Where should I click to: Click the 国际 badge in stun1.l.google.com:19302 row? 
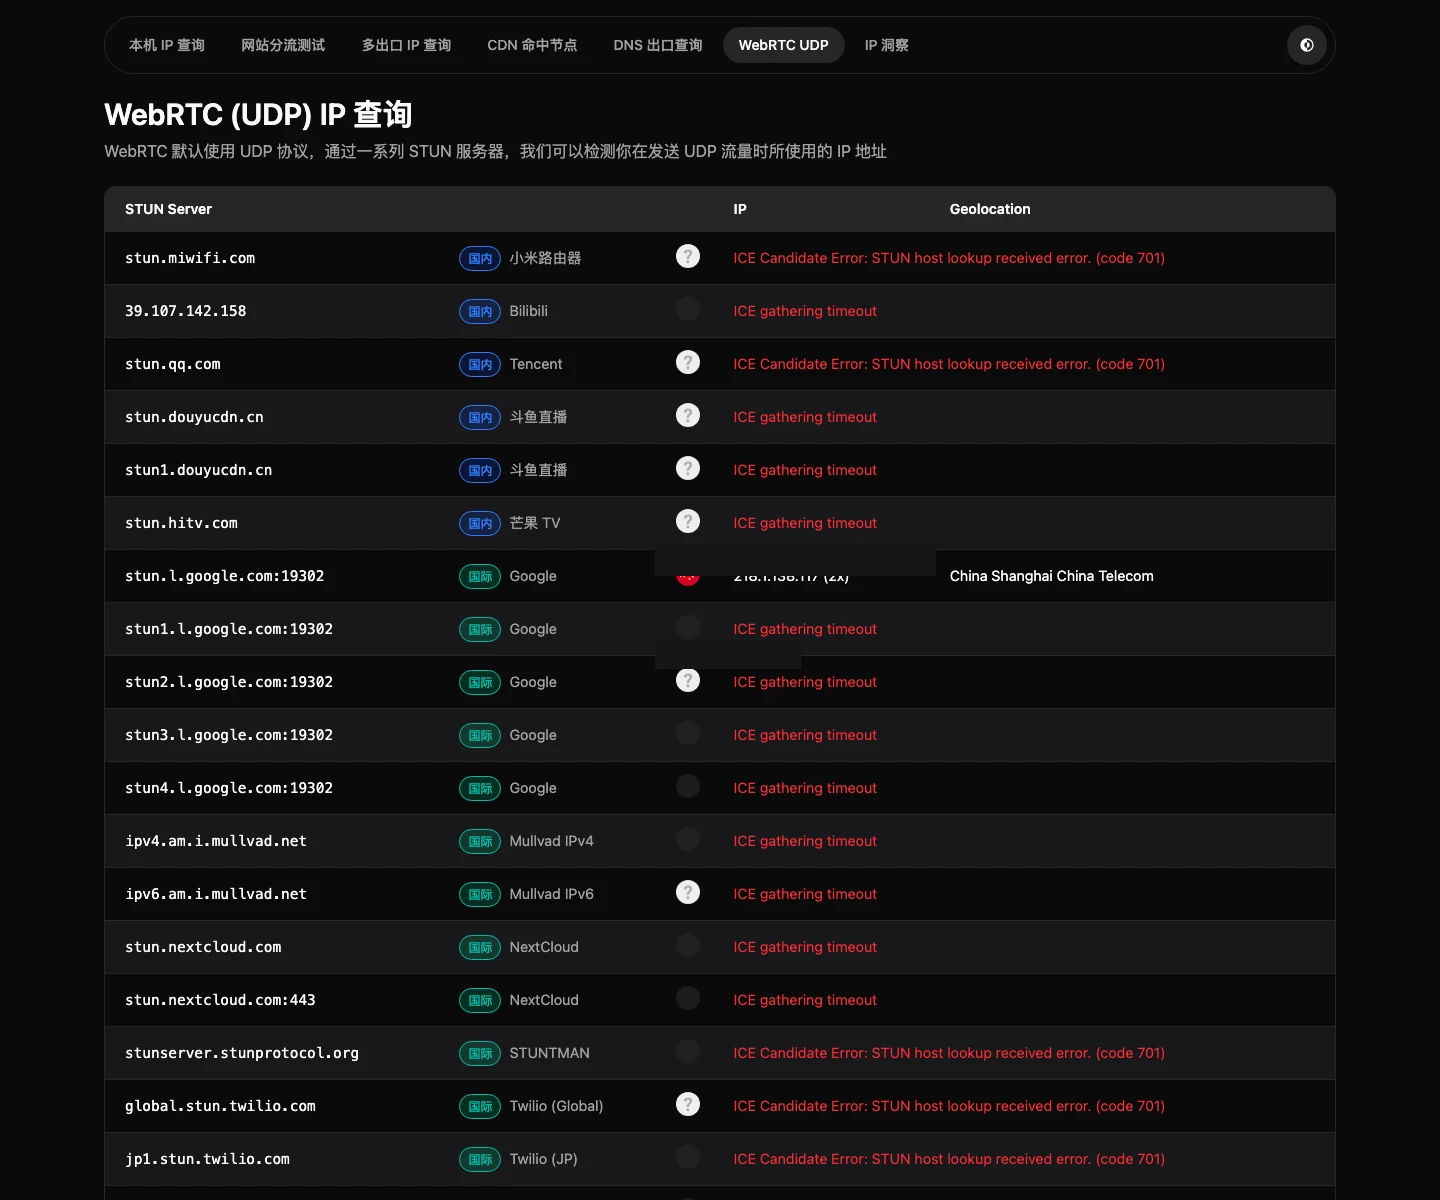pyautogui.click(x=480, y=629)
